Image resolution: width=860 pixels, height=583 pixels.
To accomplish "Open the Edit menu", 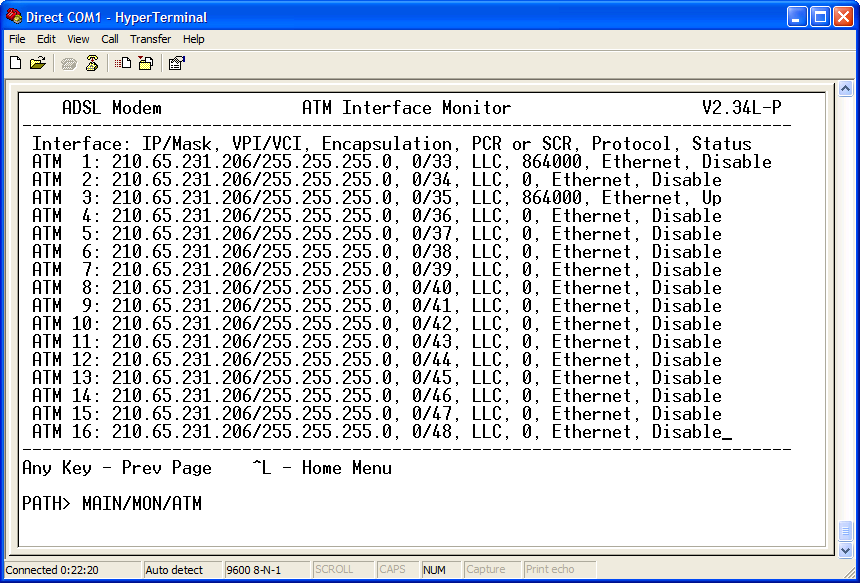I will click(46, 39).
